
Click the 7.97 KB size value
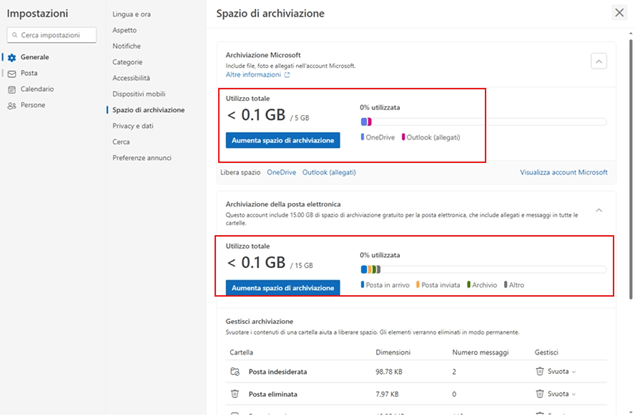(387, 394)
